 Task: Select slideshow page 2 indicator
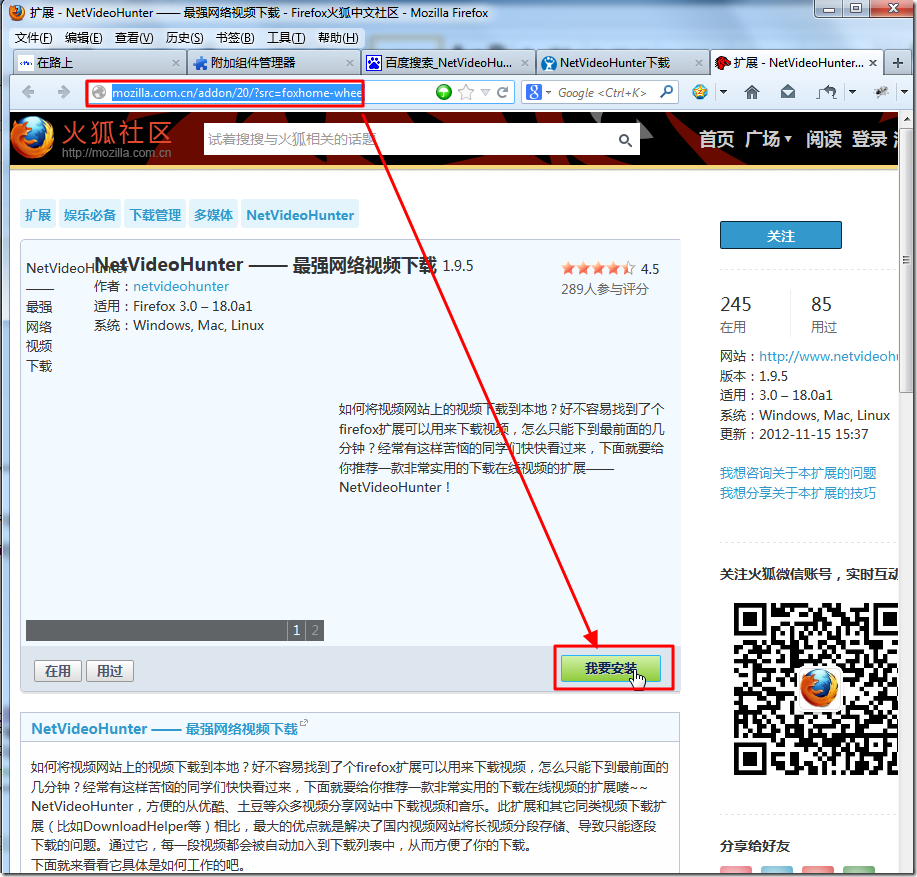point(315,630)
